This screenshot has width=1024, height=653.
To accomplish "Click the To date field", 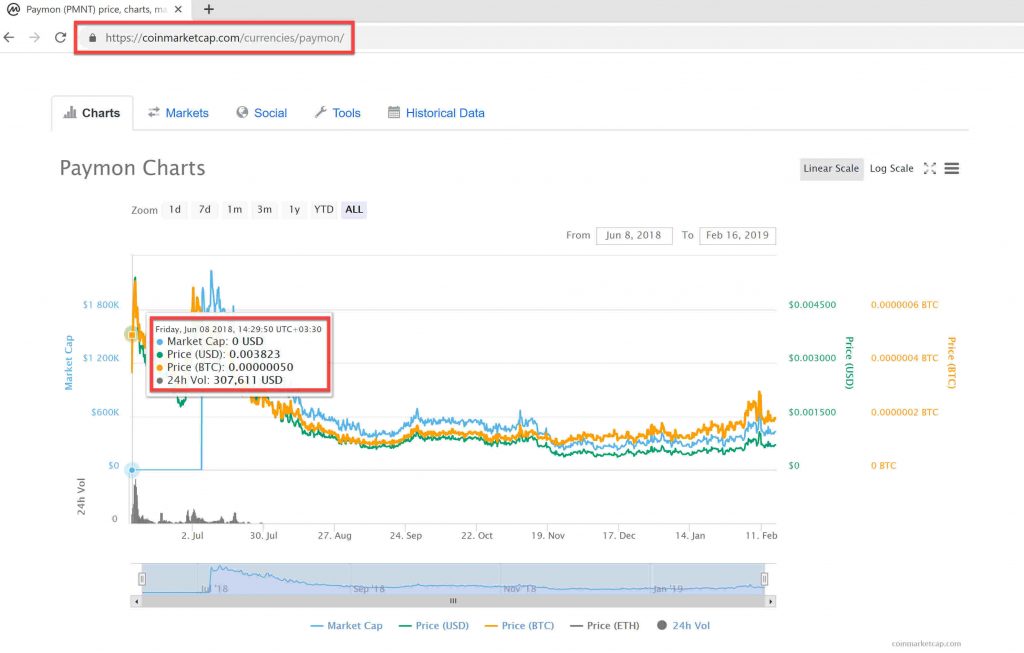I will (737, 236).
